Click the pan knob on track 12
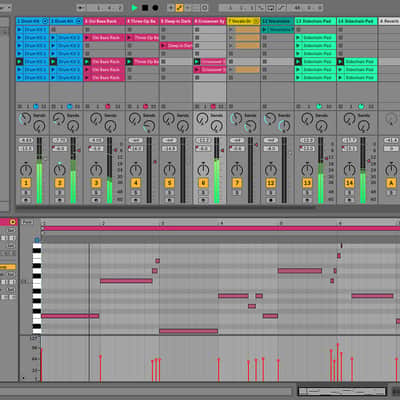 pos(271,170)
